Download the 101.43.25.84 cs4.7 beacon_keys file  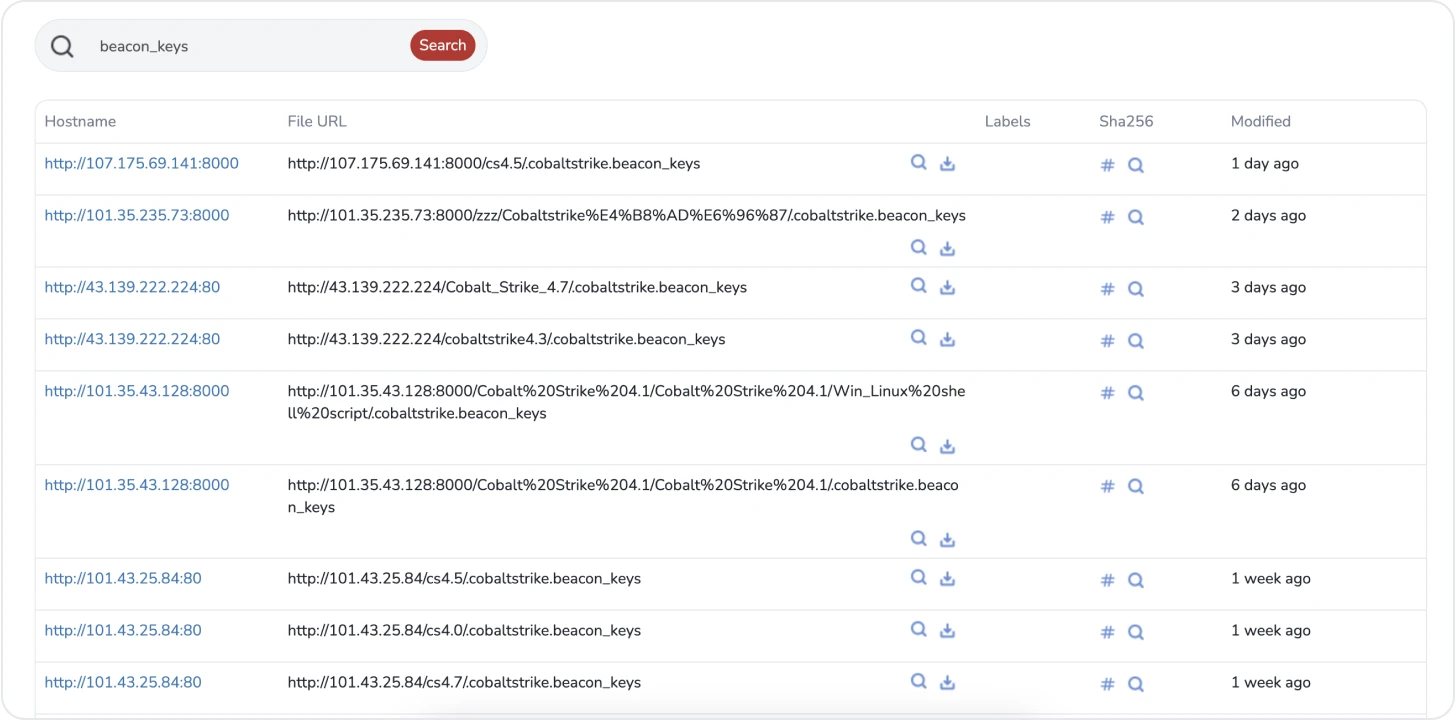point(947,683)
